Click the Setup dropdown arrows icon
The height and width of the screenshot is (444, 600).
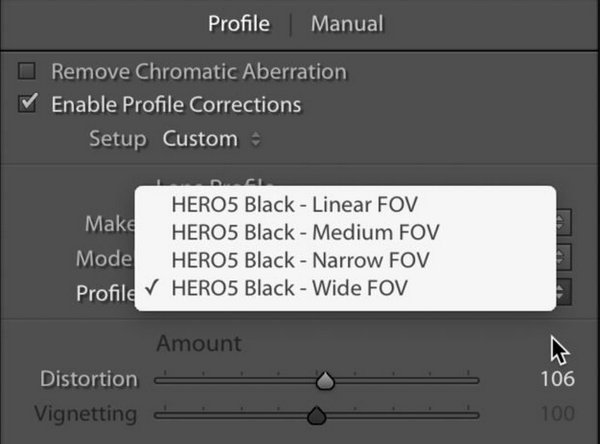point(256,139)
